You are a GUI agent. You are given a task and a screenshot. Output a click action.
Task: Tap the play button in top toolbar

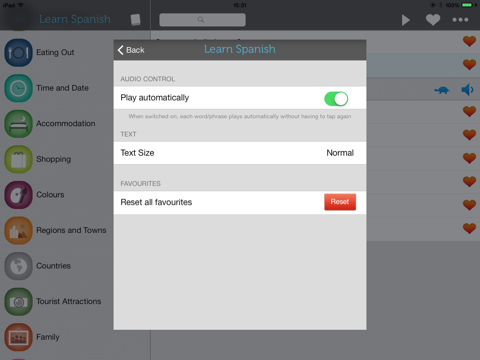[405, 20]
